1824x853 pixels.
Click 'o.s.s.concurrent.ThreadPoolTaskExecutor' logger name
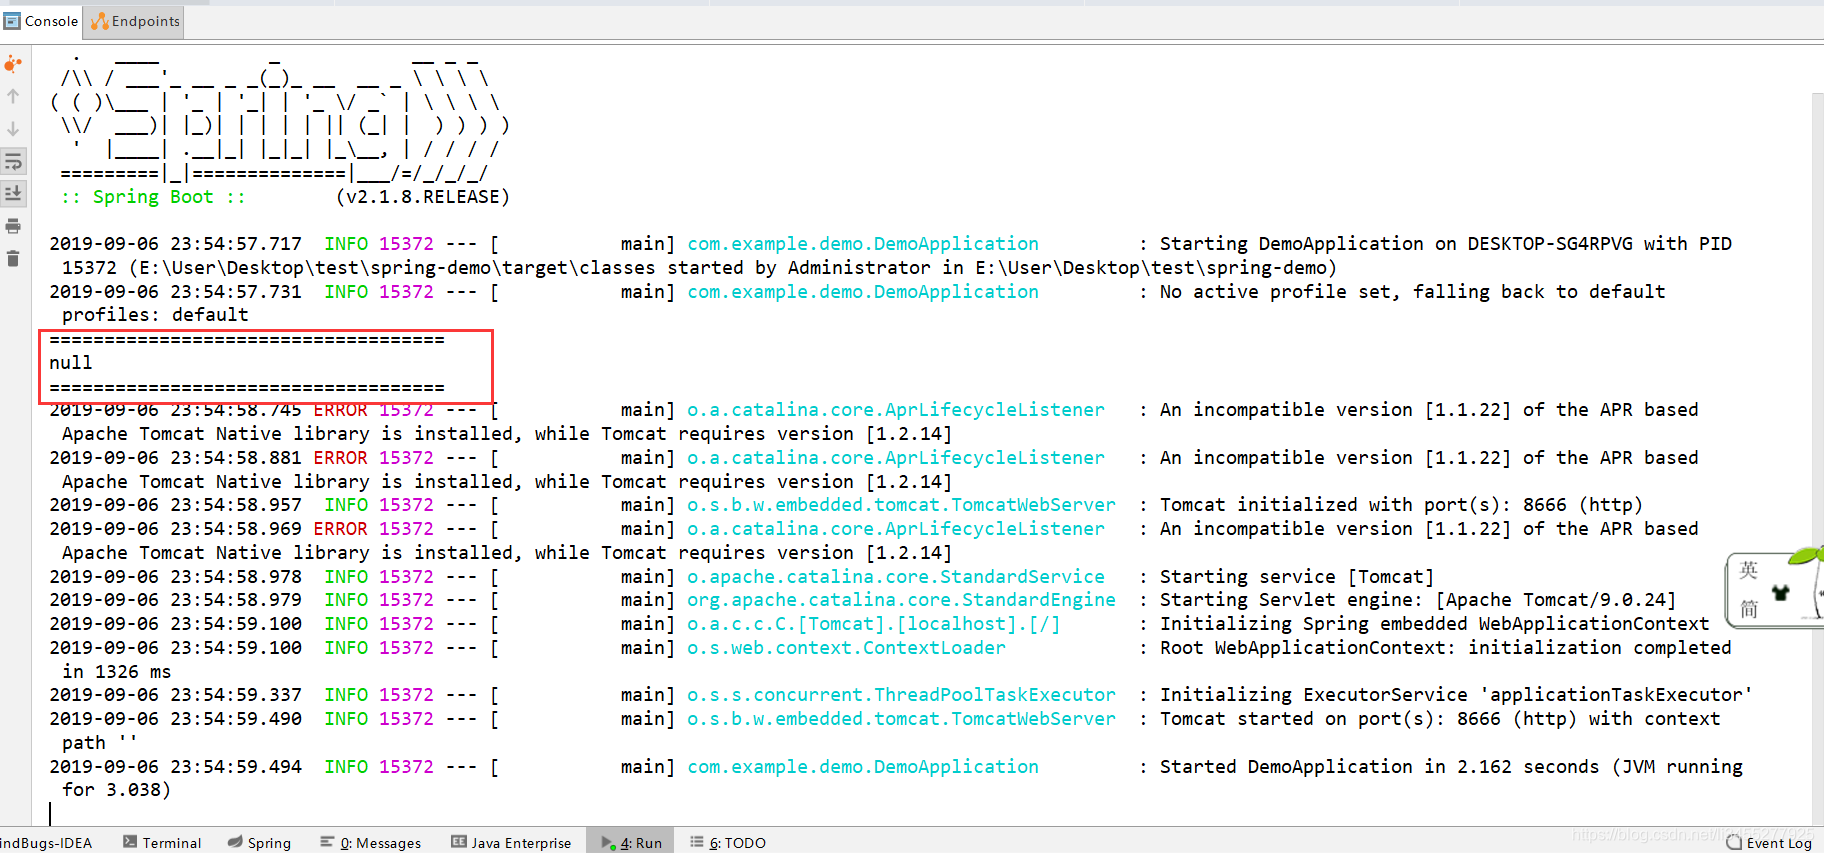tap(901, 695)
